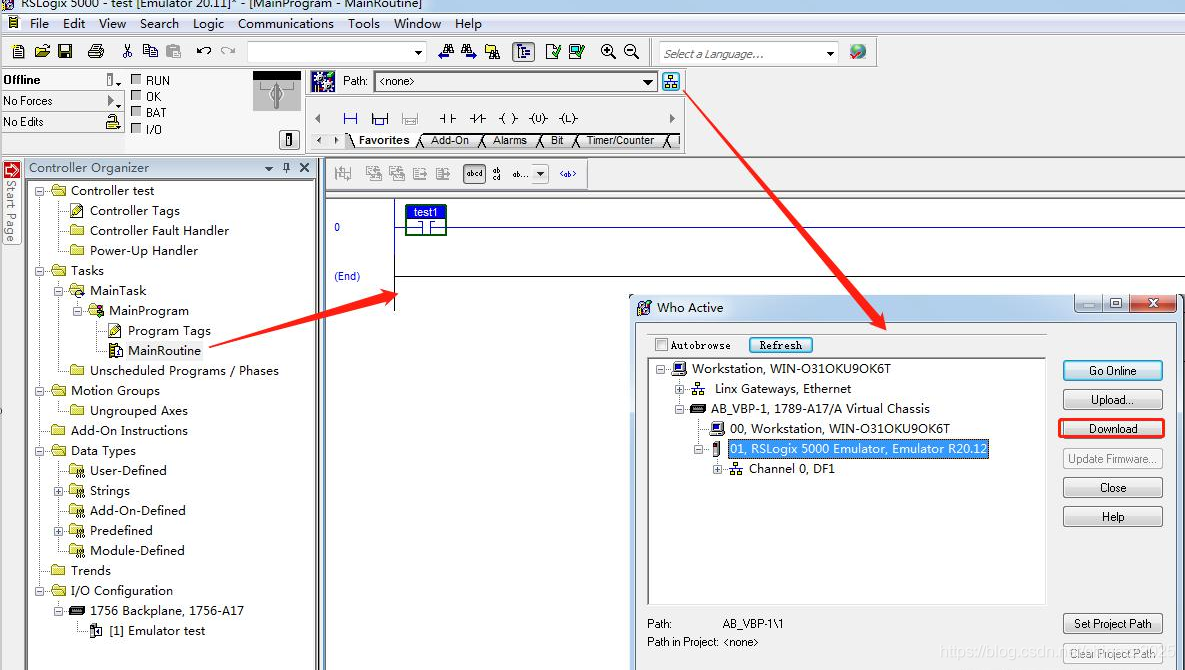Select Program Tags in the organizer
The height and width of the screenshot is (670, 1185).
[x=169, y=331]
